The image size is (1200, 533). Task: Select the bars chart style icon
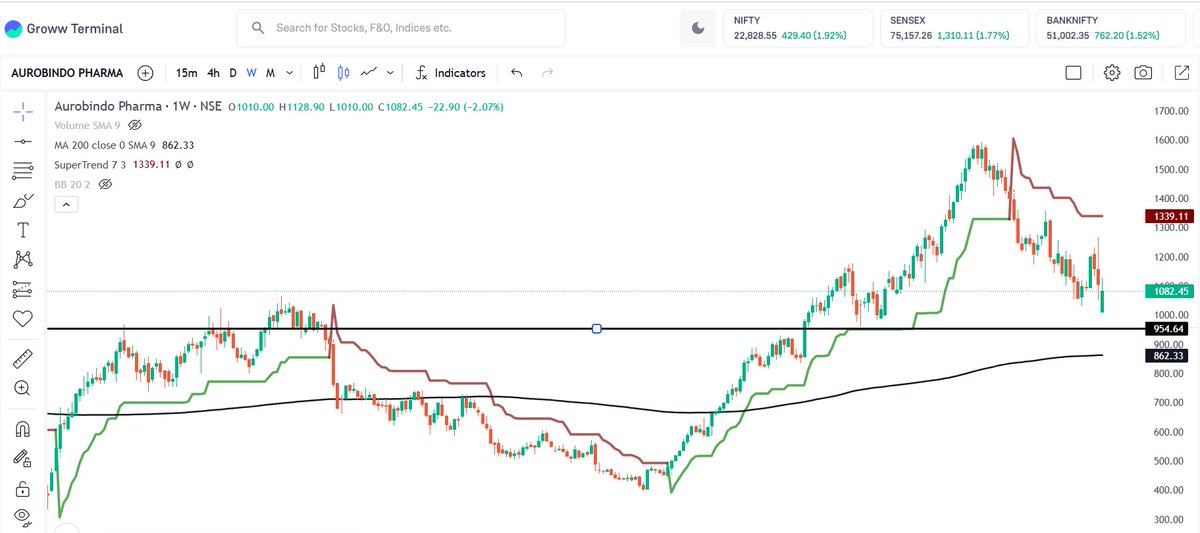[x=319, y=72]
